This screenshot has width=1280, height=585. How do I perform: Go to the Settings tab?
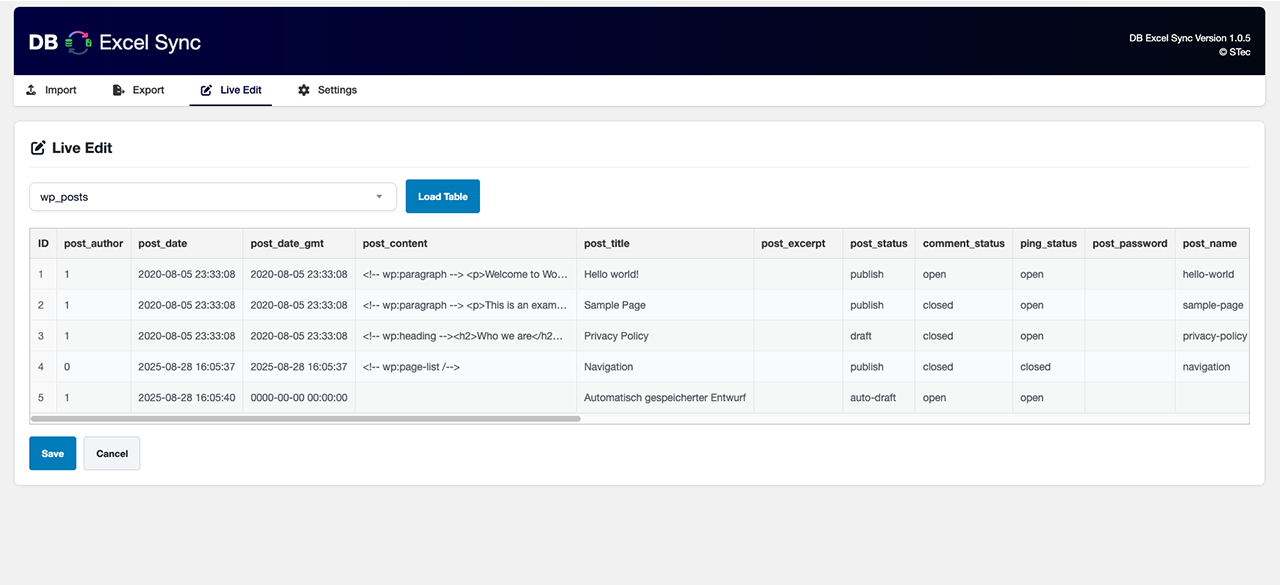tap(328, 90)
